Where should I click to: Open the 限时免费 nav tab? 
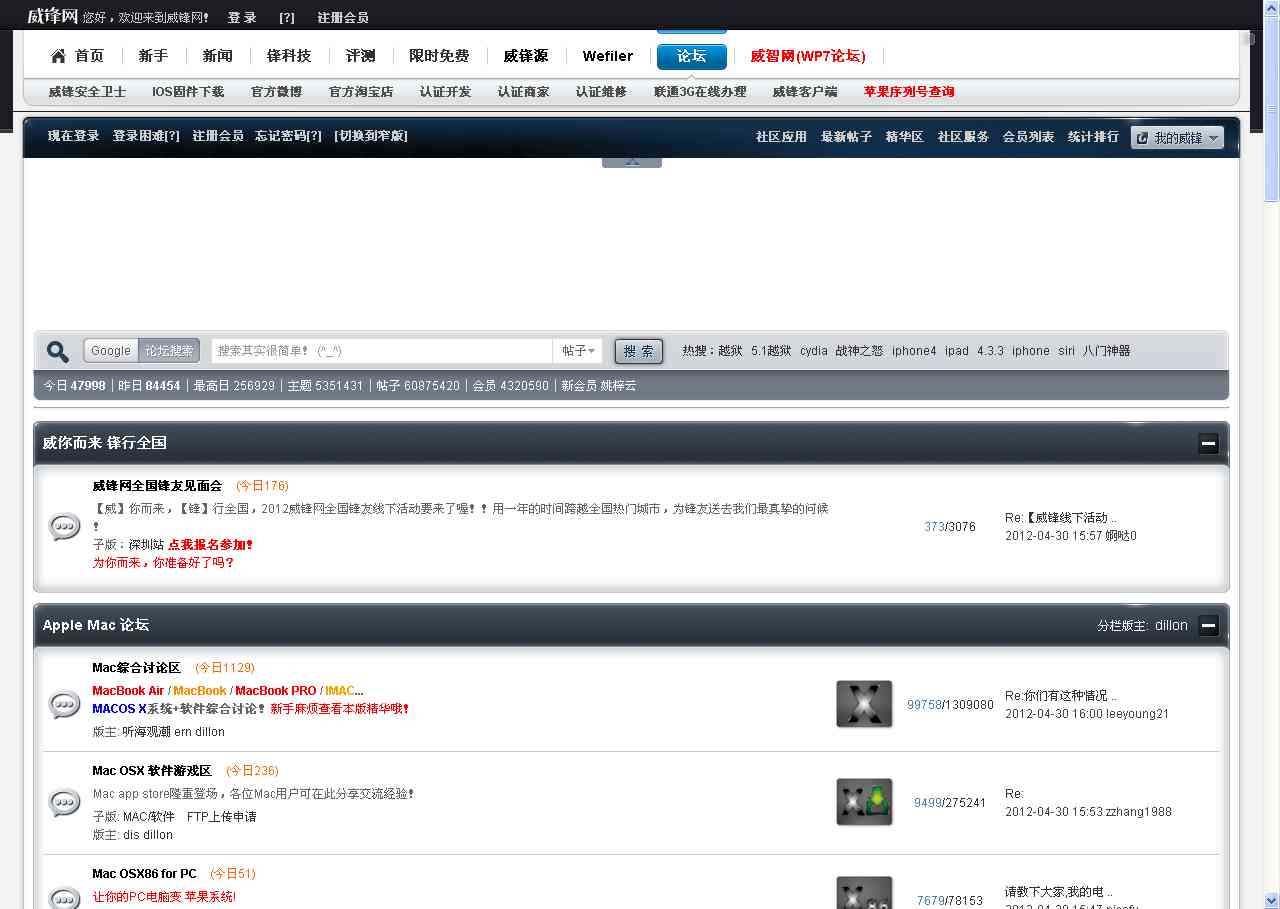pos(439,56)
